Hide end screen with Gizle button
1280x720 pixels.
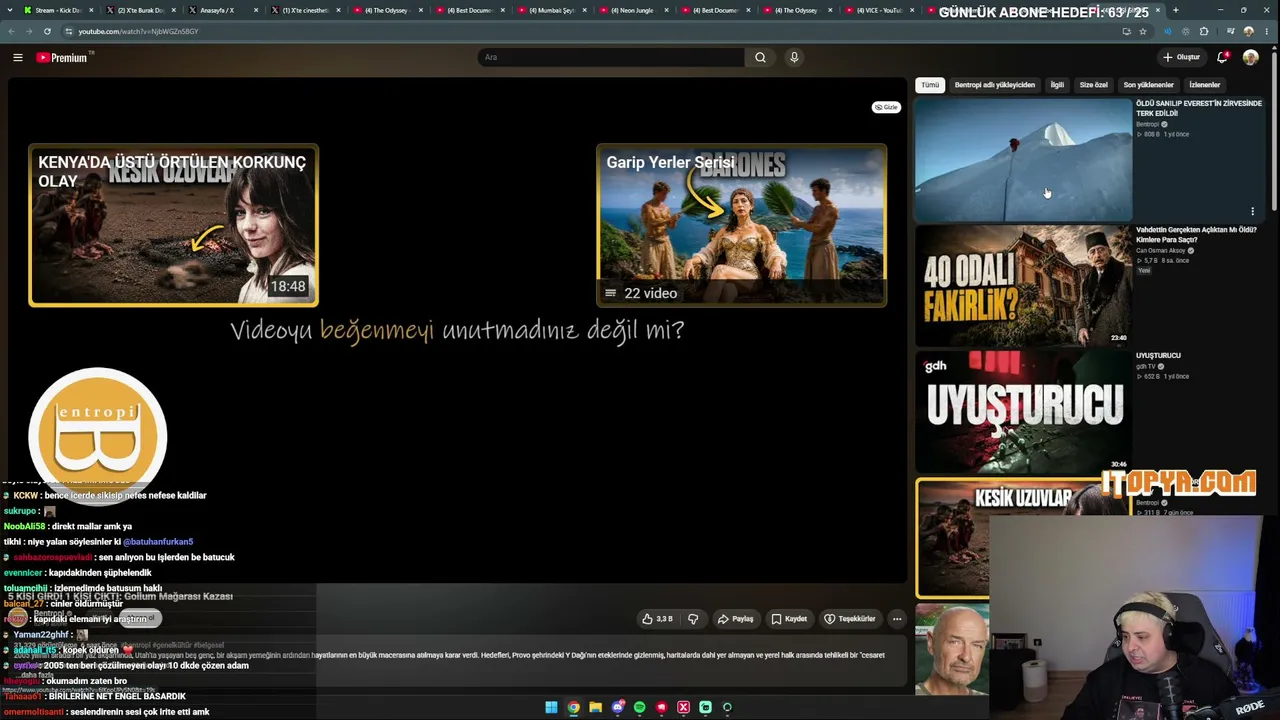[886, 107]
